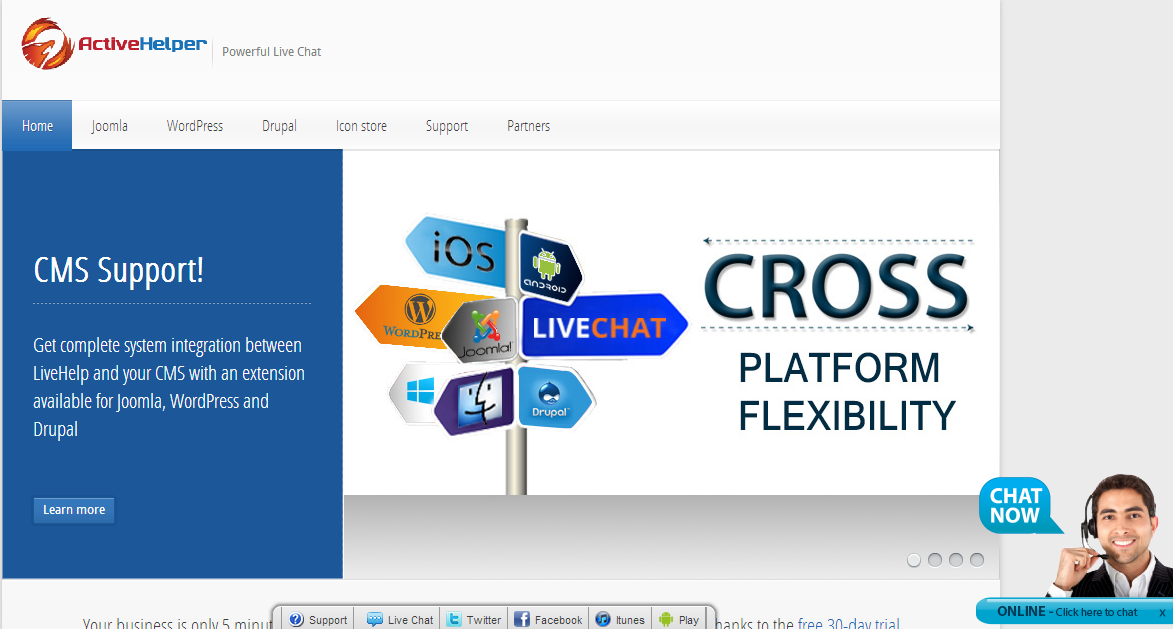Image resolution: width=1173 pixels, height=629 pixels.
Task: Open the Home tab
Action: 37,126
